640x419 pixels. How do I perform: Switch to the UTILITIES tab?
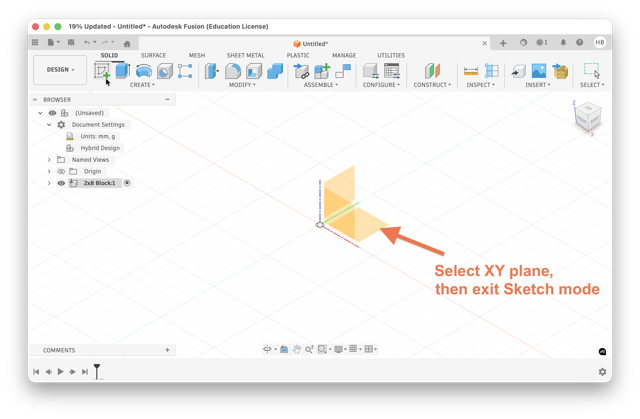391,55
